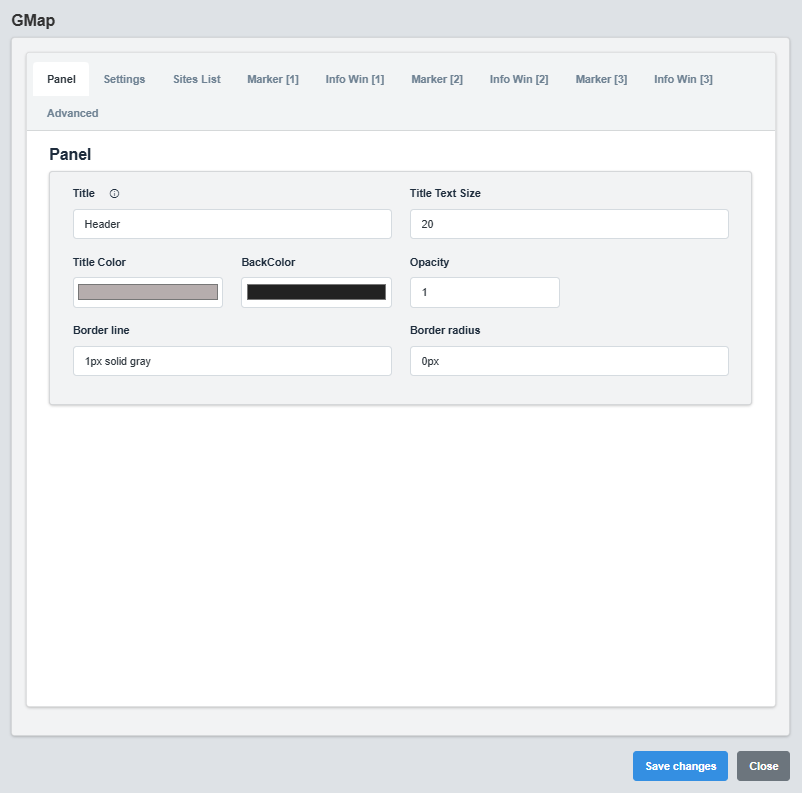This screenshot has width=802, height=793.
Task: Select the Marker [1] tab
Action: (272, 79)
